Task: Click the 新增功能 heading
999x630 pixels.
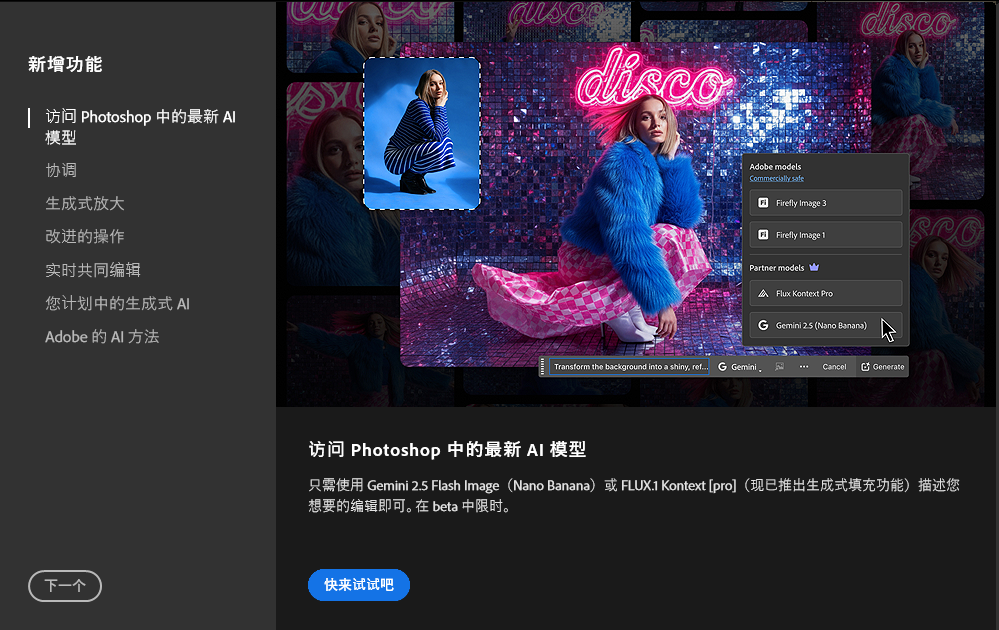Action: [x=65, y=64]
